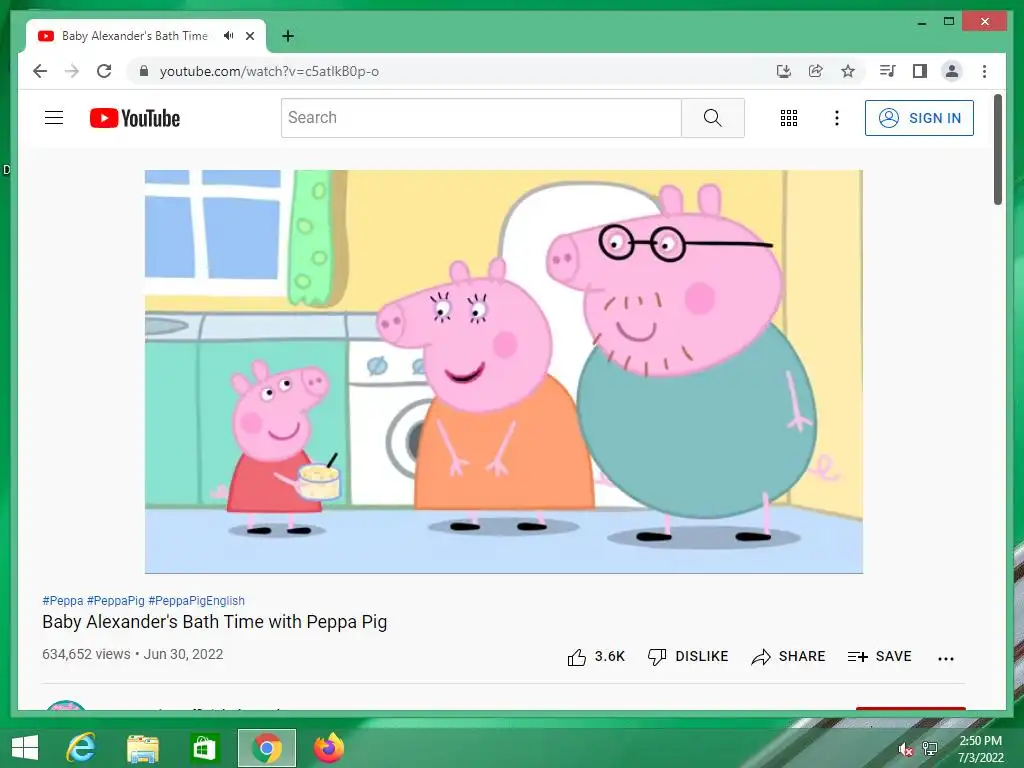This screenshot has width=1024, height=768.
Task: Click the Chrome taskbar icon
Action: (266, 748)
